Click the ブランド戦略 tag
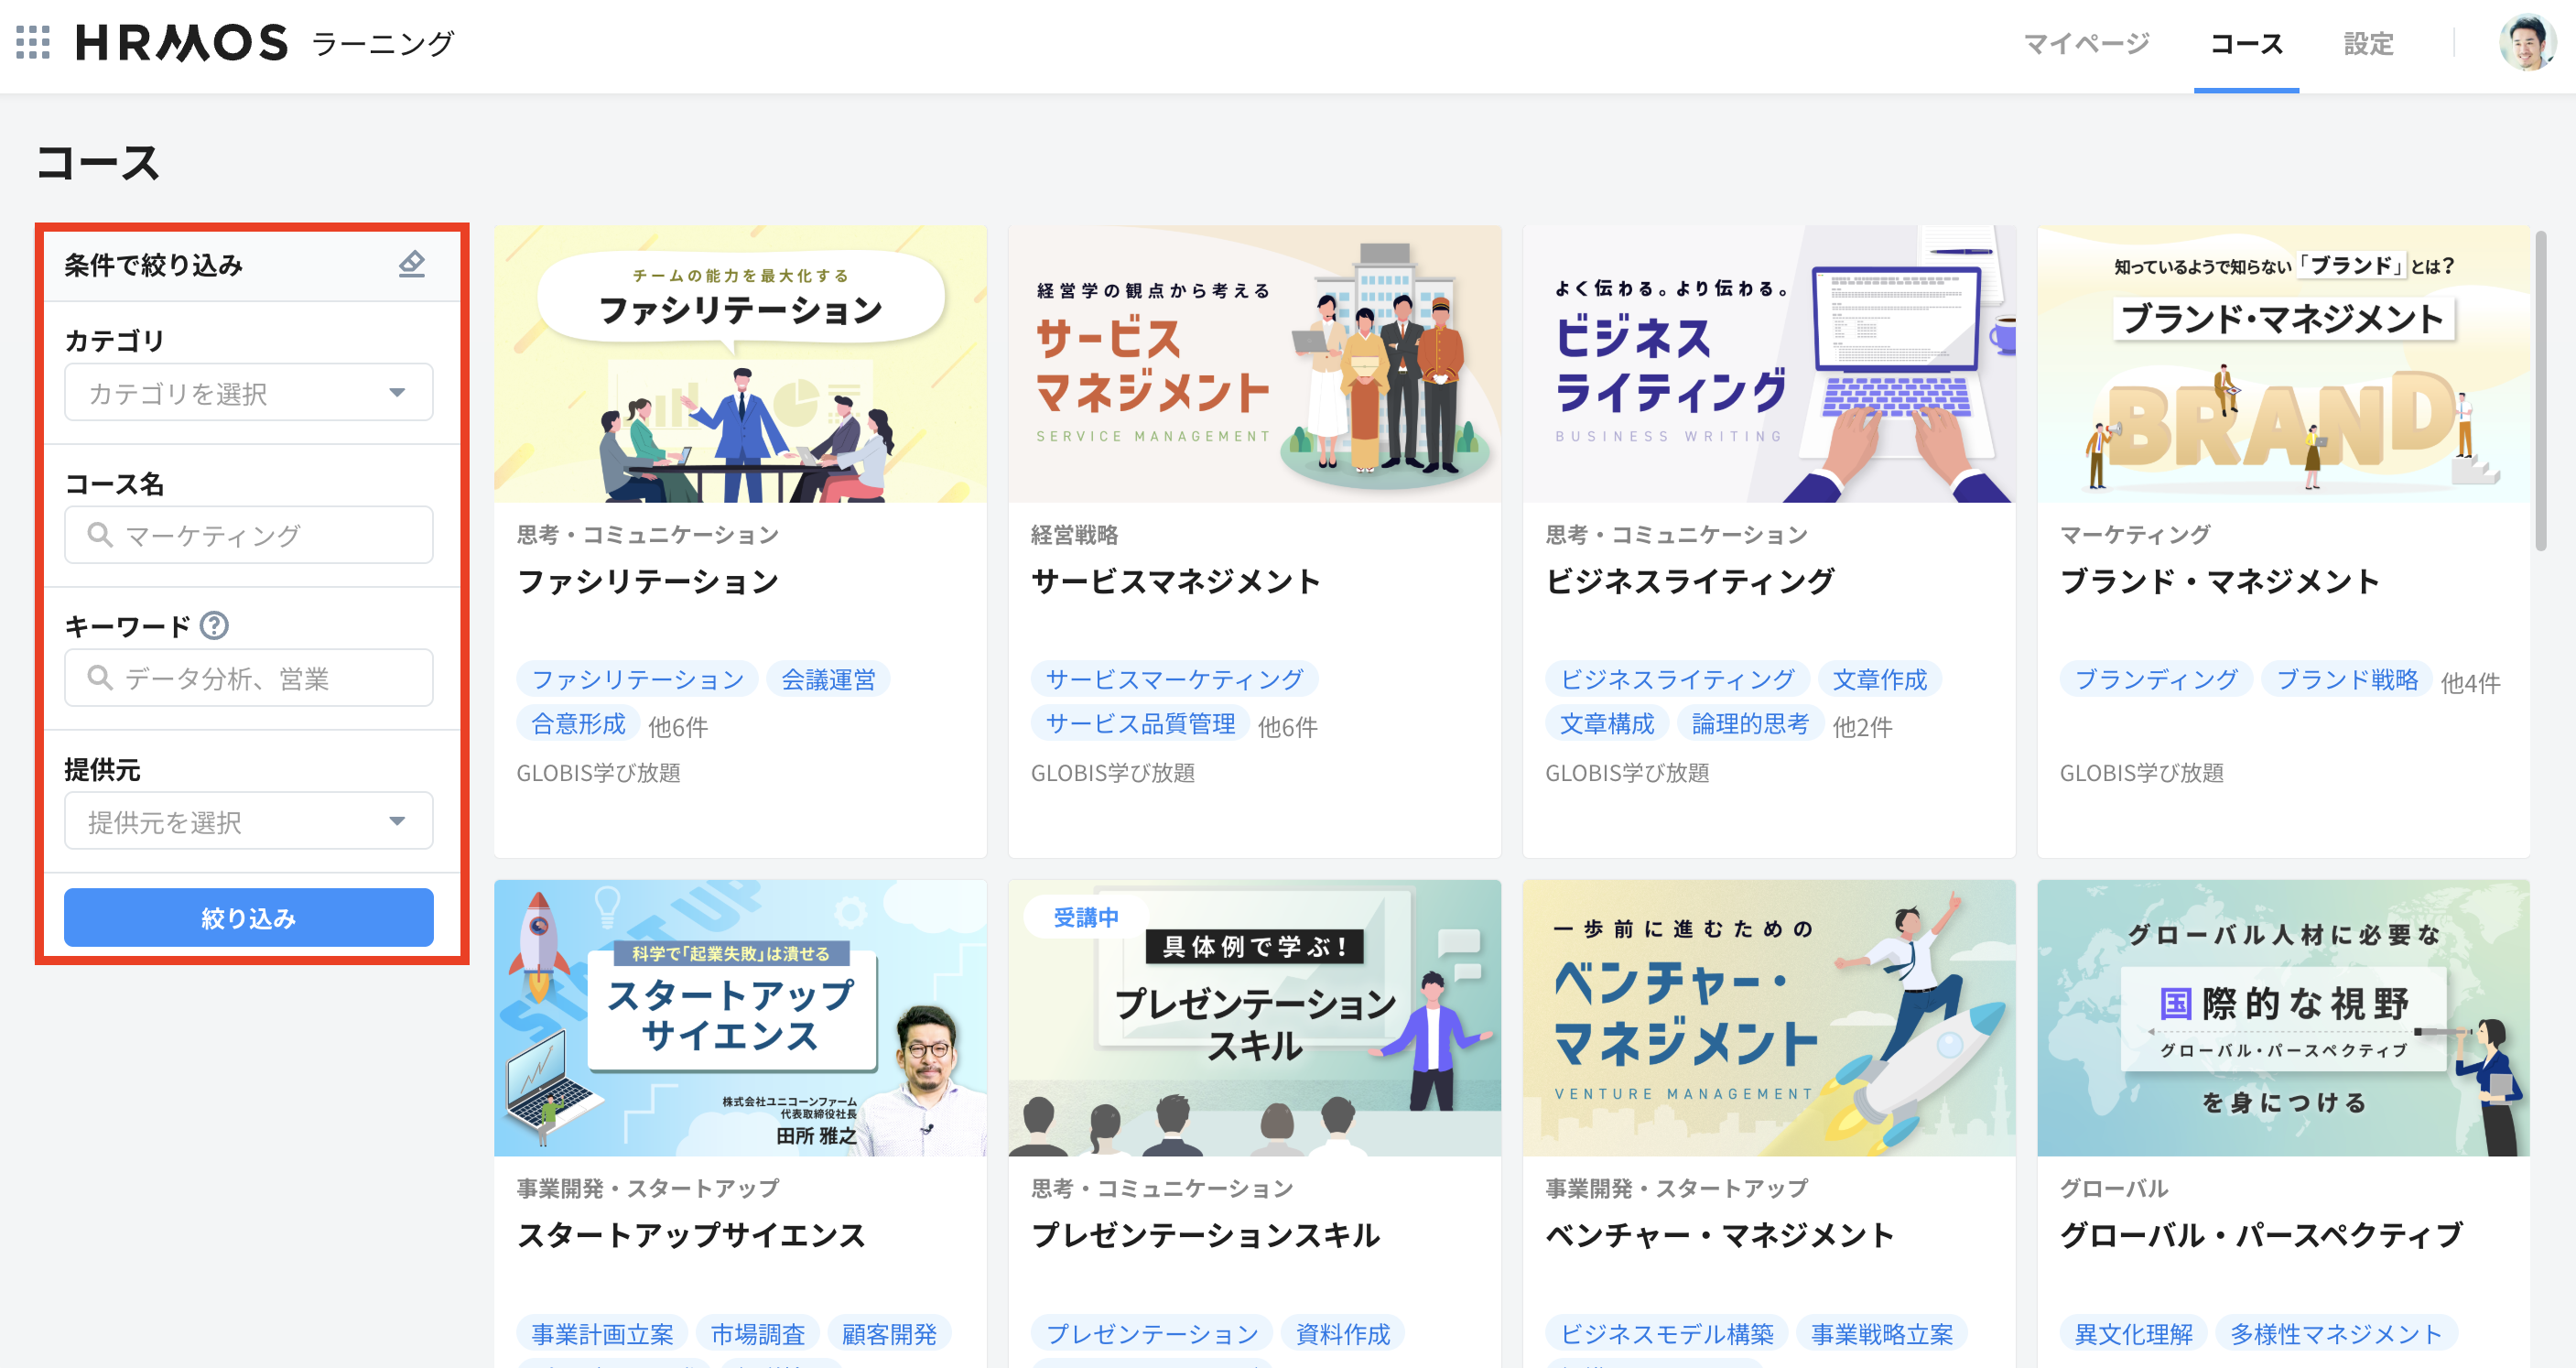This screenshot has height=1368, width=2576. (x=2346, y=680)
